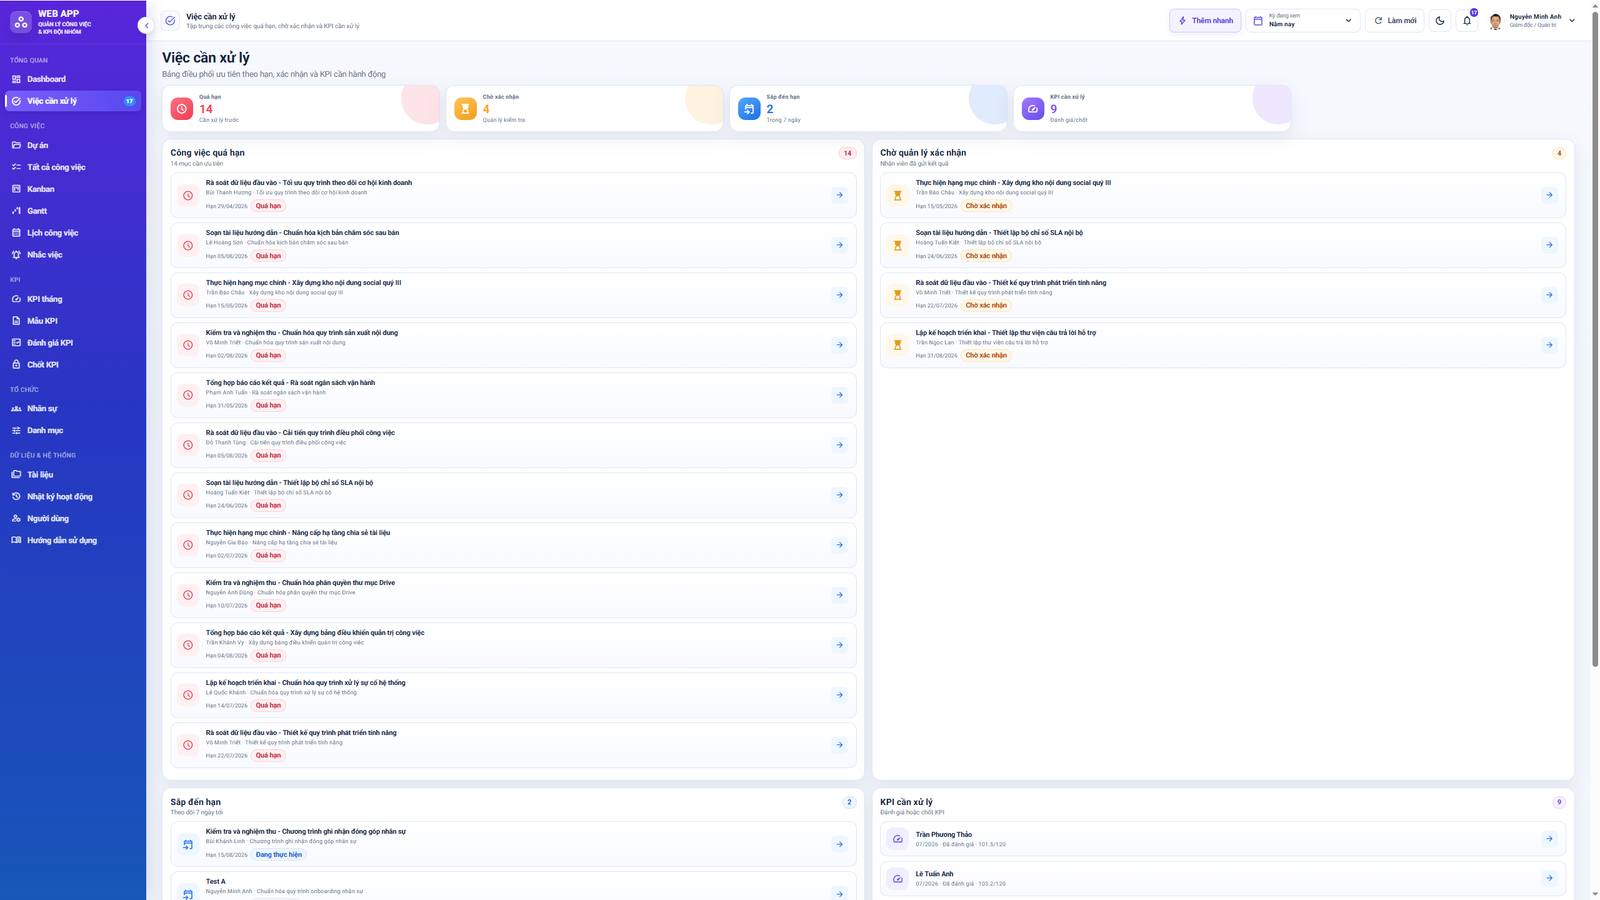The height and width of the screenshot is (900, 1600).
Task: Click the Tài liệu folder icon
Action: click(x=16, y=475)
